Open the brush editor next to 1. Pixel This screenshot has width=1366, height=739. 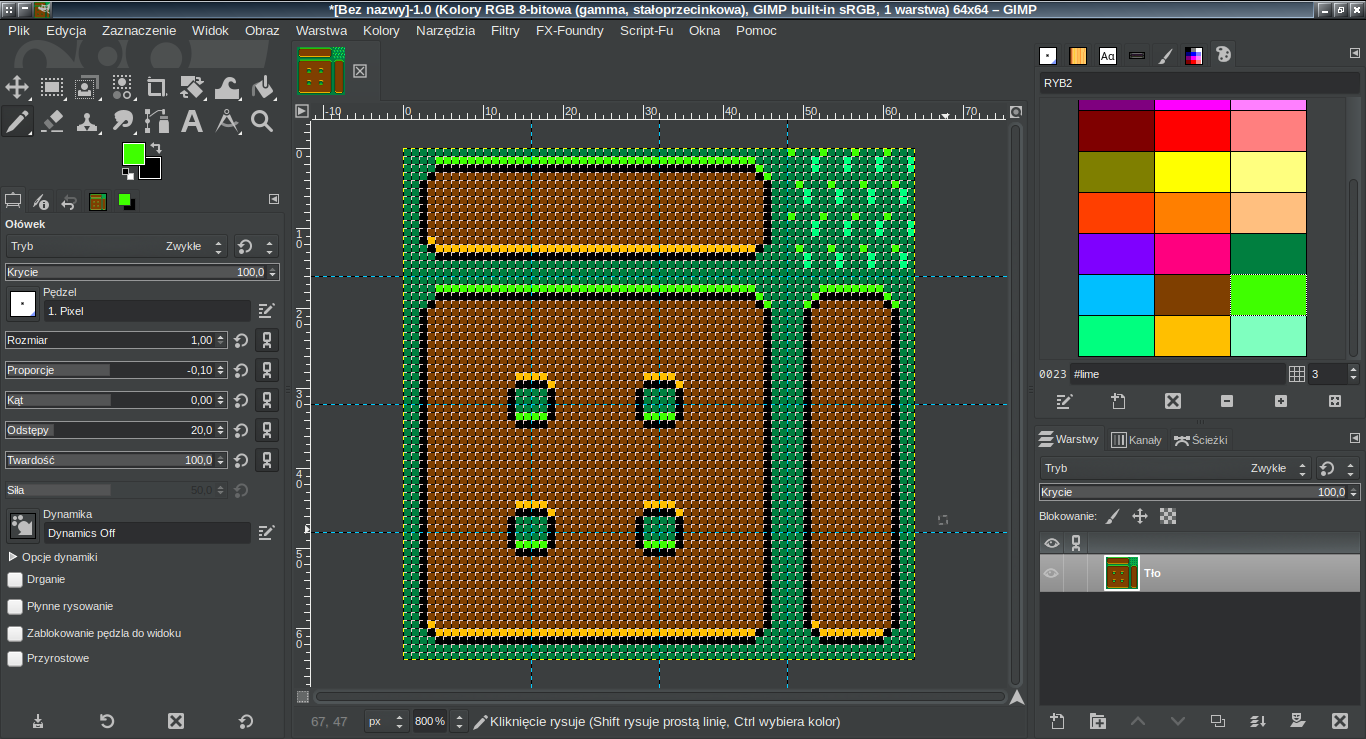point(266,311)
